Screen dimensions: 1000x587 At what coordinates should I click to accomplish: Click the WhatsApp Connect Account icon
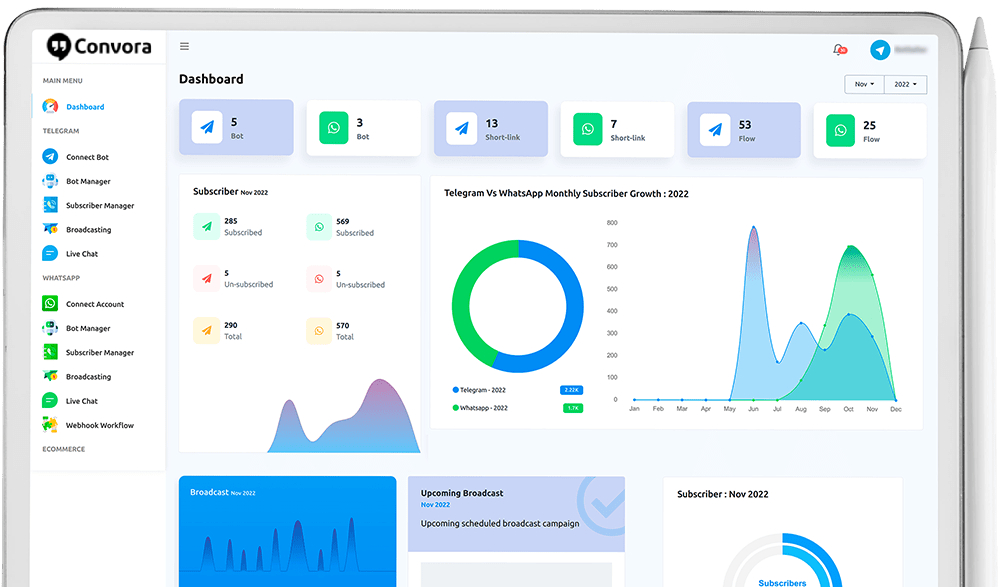pos(50,304)
